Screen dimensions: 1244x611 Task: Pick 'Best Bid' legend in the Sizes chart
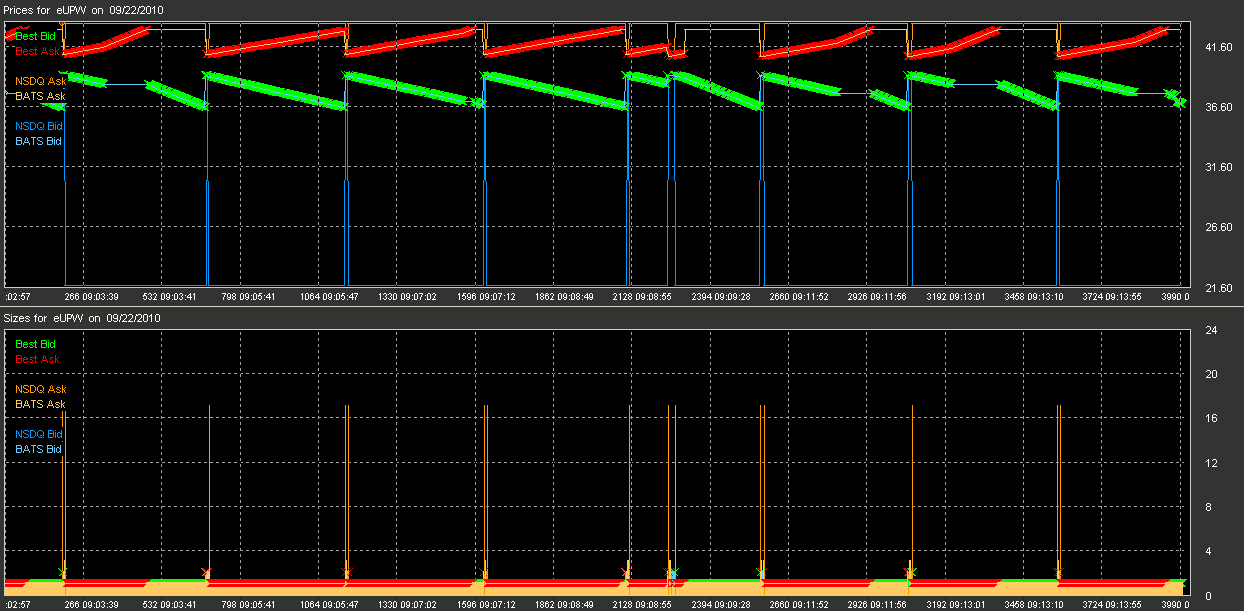point(36,344)
